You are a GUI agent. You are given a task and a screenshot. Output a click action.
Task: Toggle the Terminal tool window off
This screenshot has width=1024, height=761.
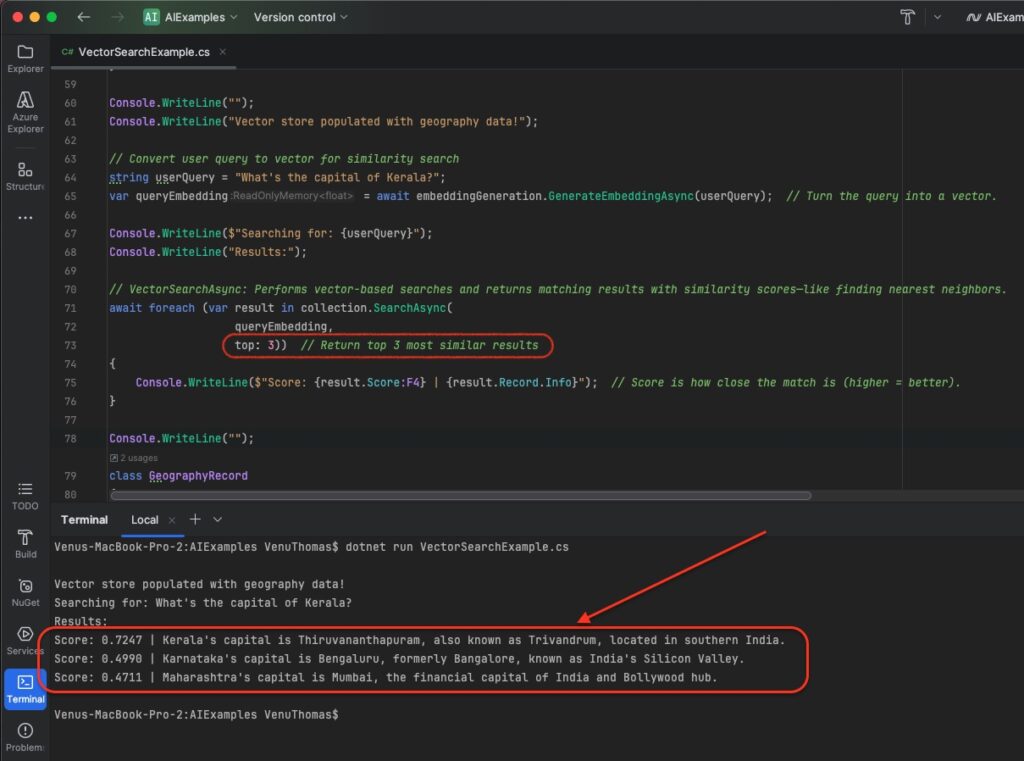(x=25, y=688)
